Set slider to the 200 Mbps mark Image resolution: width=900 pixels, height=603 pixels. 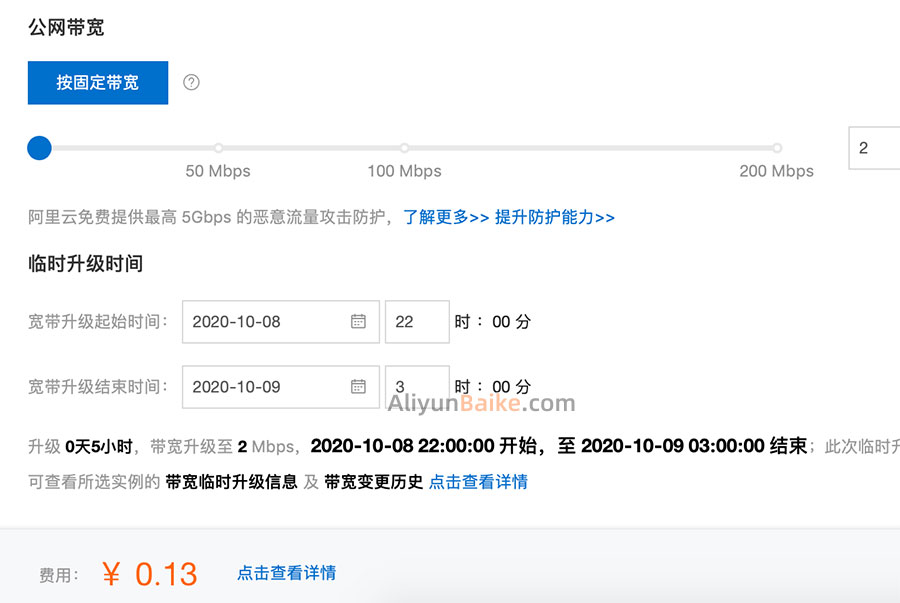777,148
